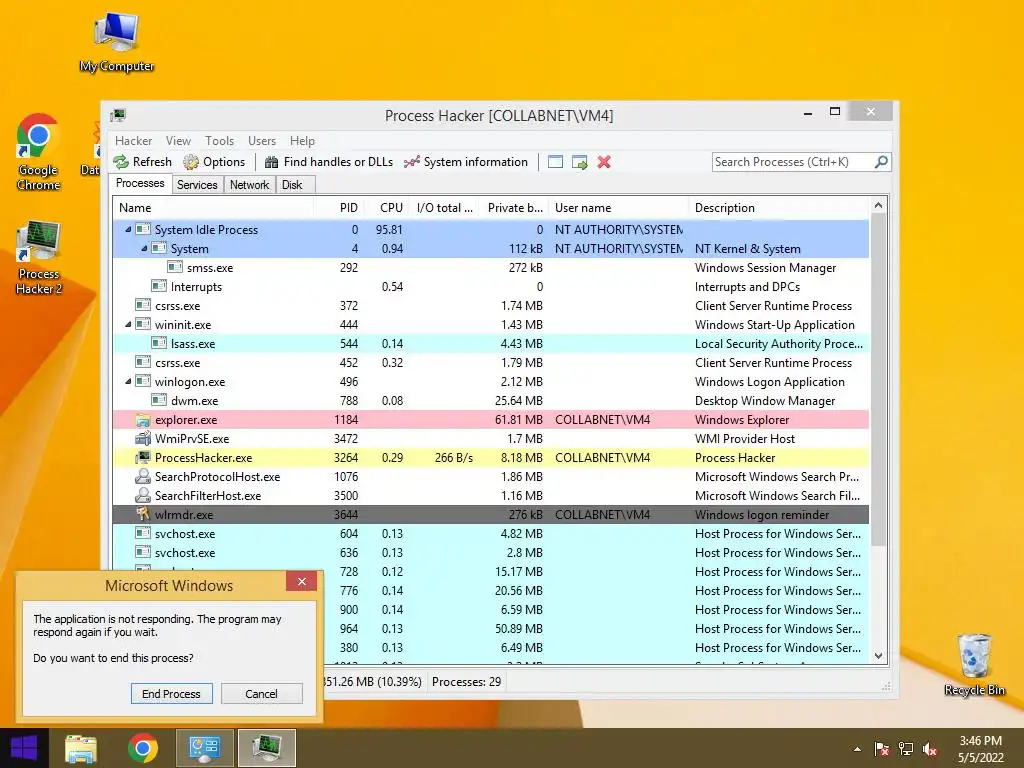
Task: Click the find window toolbar icon
Action: click(555, 162)
